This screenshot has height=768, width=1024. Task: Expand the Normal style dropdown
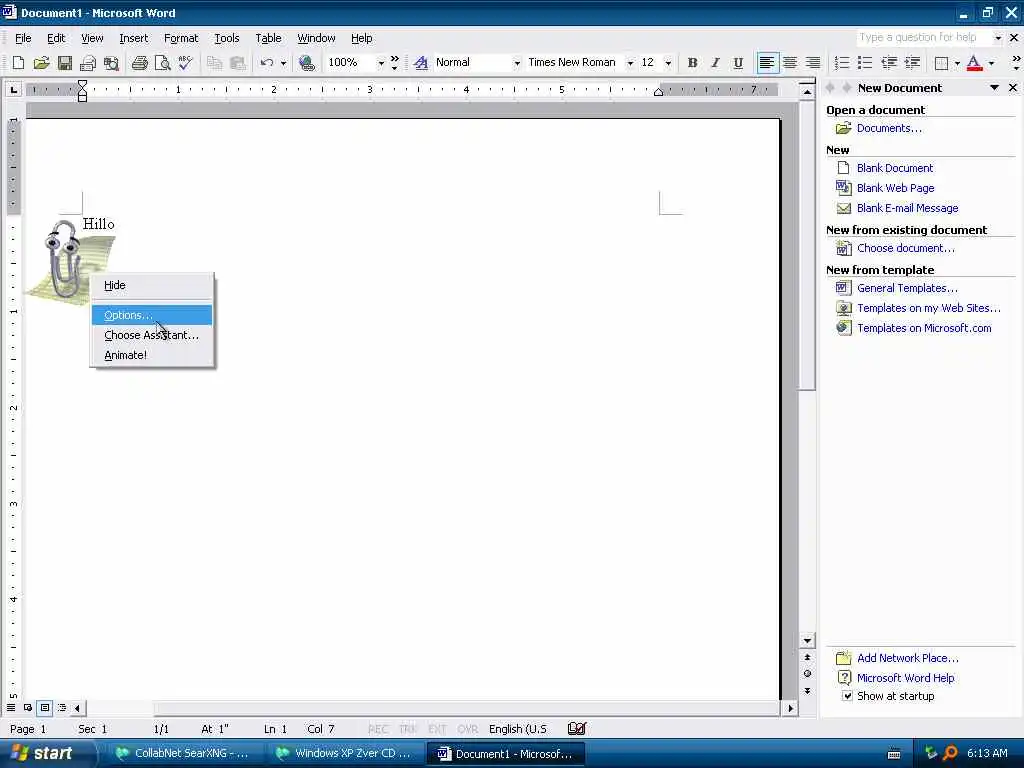517,63
